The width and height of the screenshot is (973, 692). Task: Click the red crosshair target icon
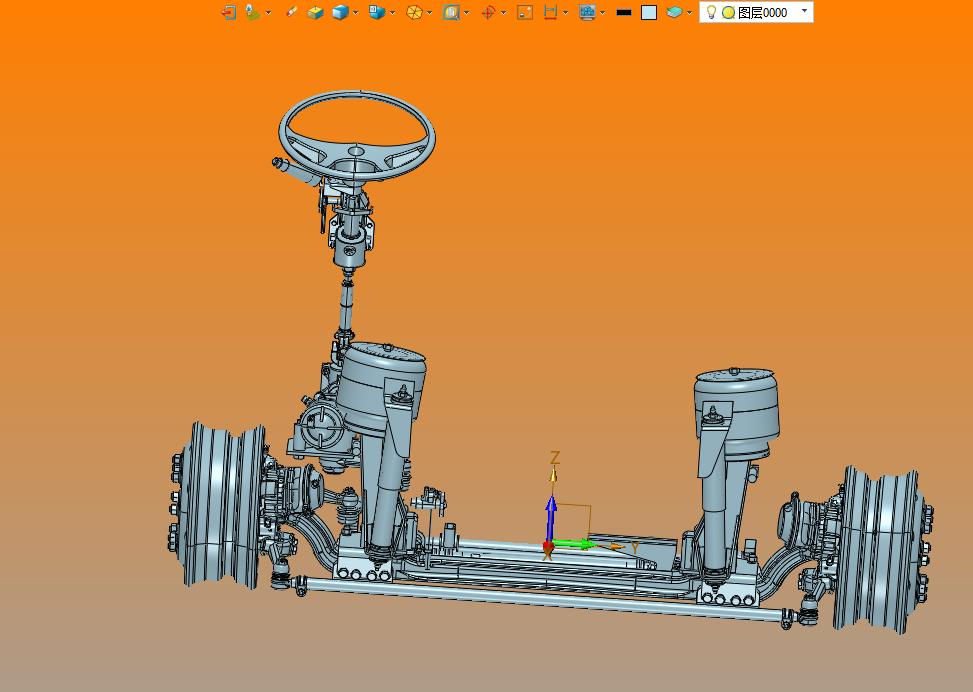[x=488, y=12]
